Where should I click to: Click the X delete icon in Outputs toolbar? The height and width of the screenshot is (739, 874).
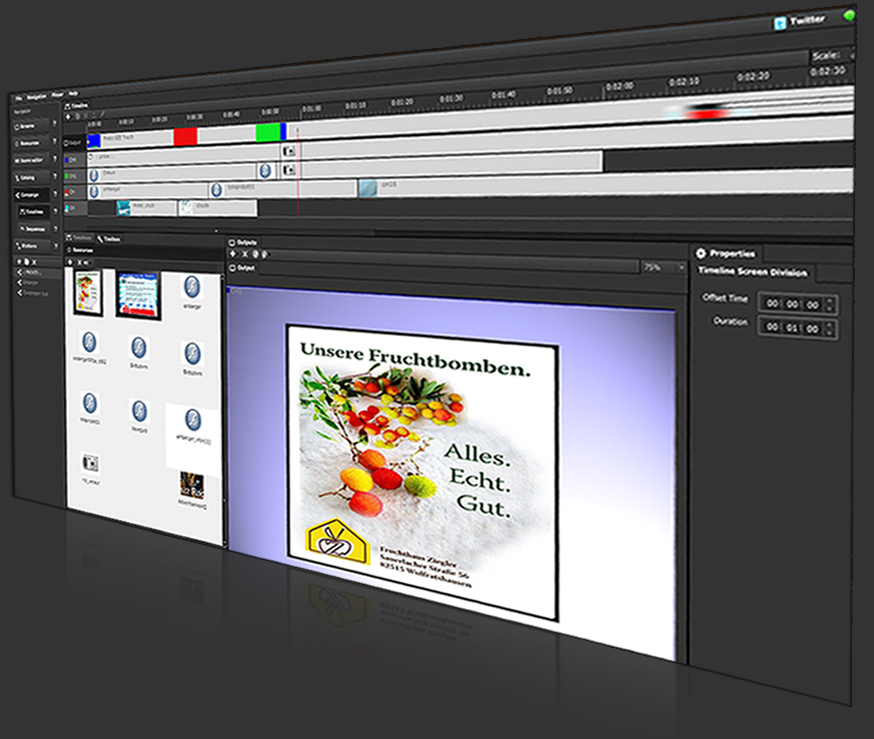click(244, 255)
